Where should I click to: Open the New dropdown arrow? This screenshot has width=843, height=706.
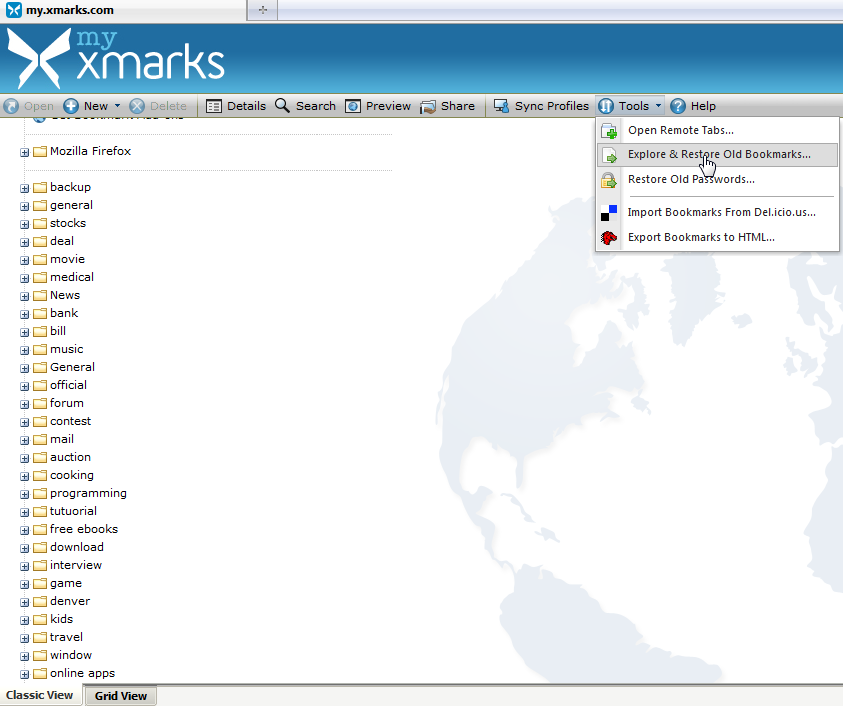[117, 106]
